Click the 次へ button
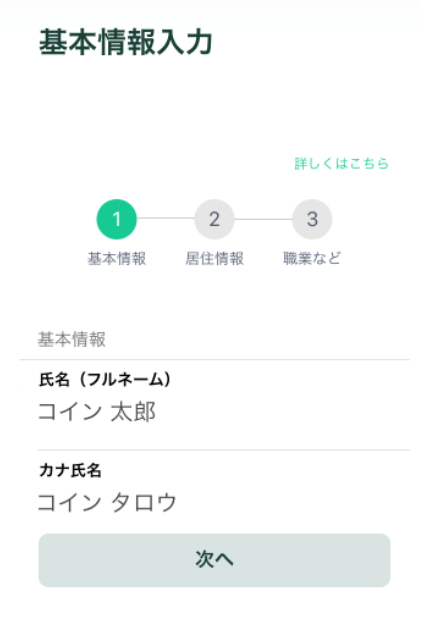The image size is (421, 631). click(x=215, y=560)
